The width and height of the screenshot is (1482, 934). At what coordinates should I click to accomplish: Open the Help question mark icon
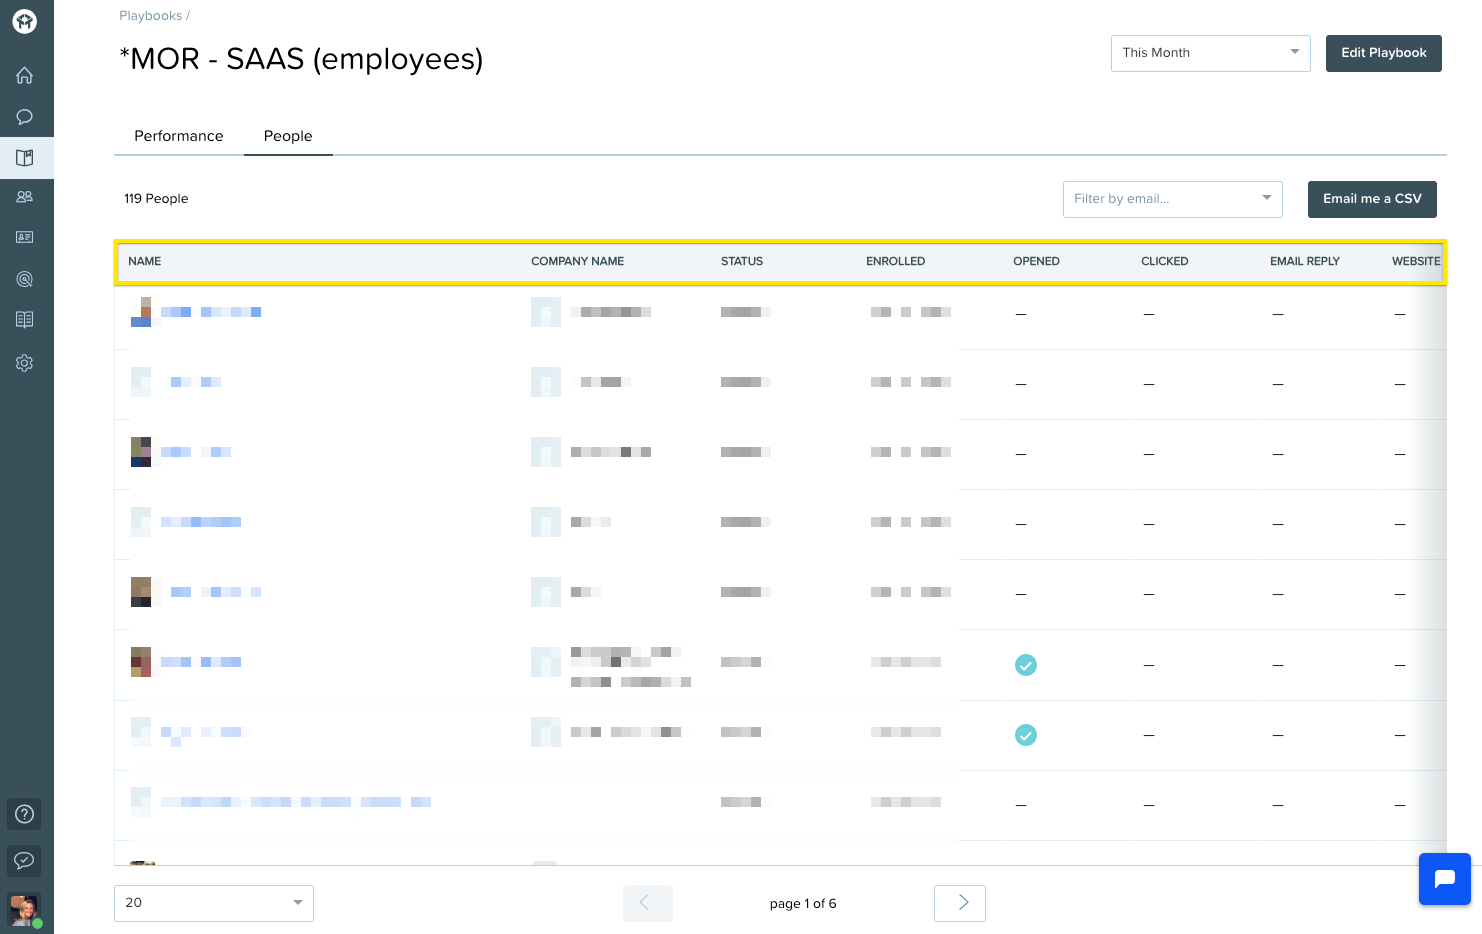coord(25,814)
